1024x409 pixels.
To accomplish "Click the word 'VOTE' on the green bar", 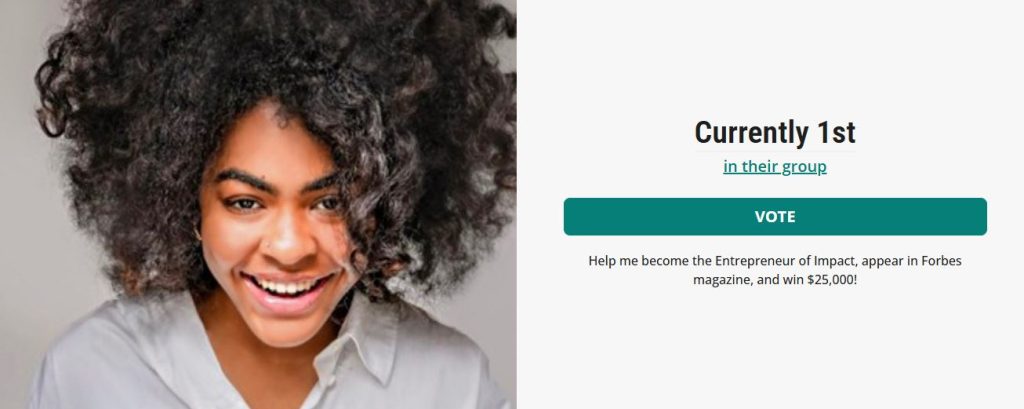I will click(x=775, y=217).
